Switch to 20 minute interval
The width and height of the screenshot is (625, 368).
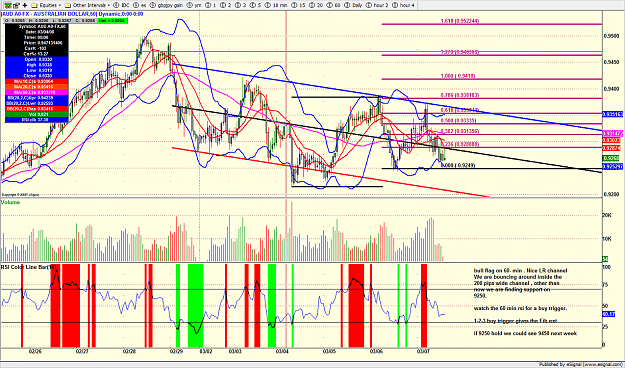coord(317,5)
